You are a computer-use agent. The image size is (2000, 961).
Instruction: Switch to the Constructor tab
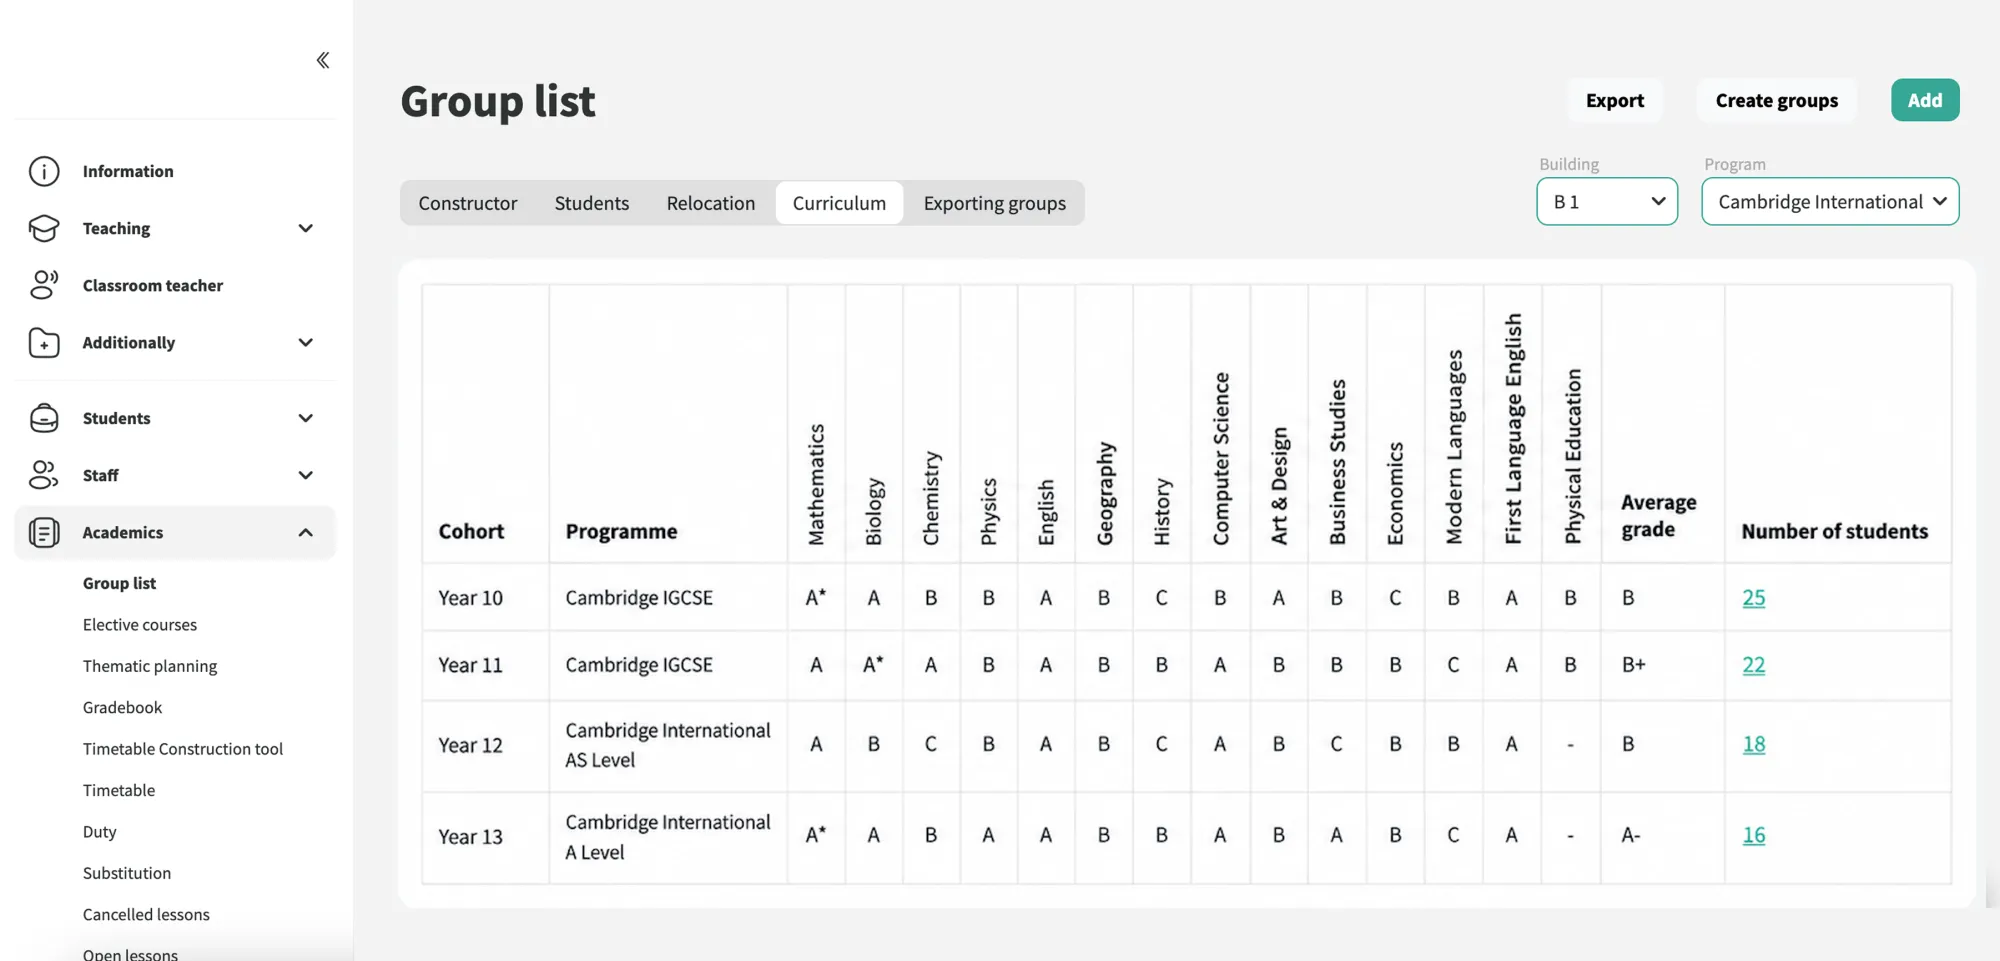[468, 203]
